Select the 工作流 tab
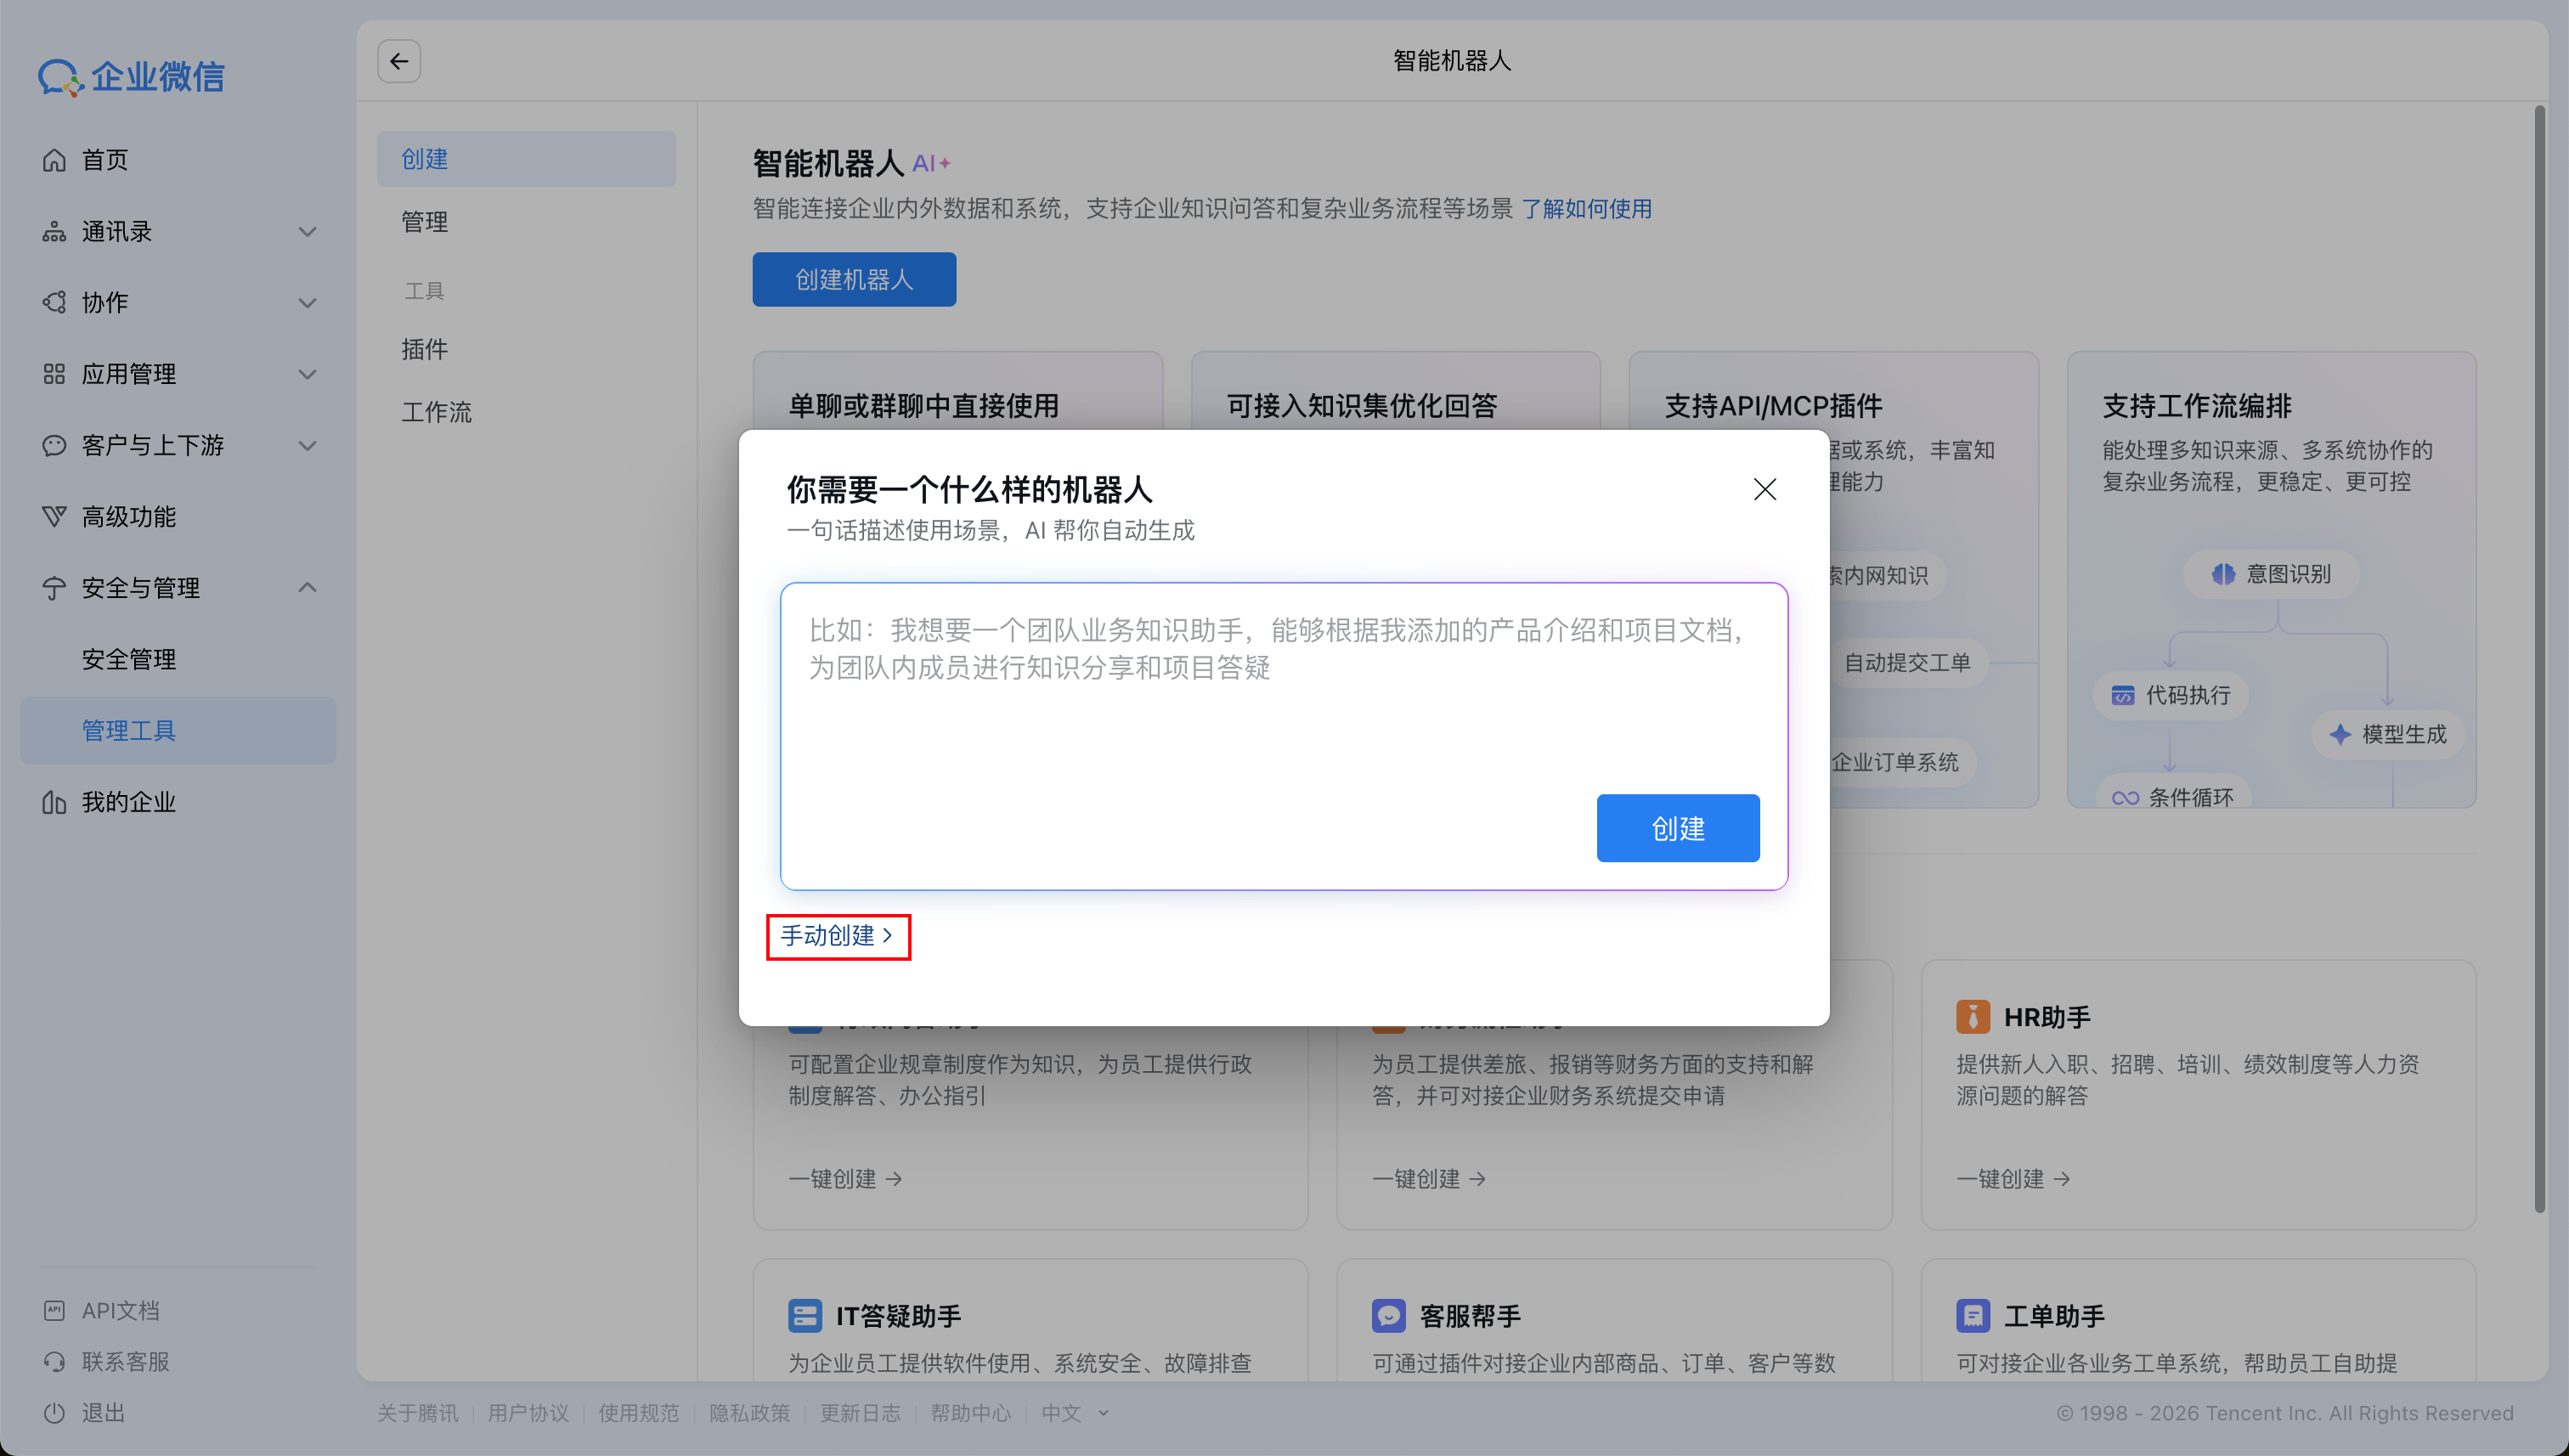 436,411
